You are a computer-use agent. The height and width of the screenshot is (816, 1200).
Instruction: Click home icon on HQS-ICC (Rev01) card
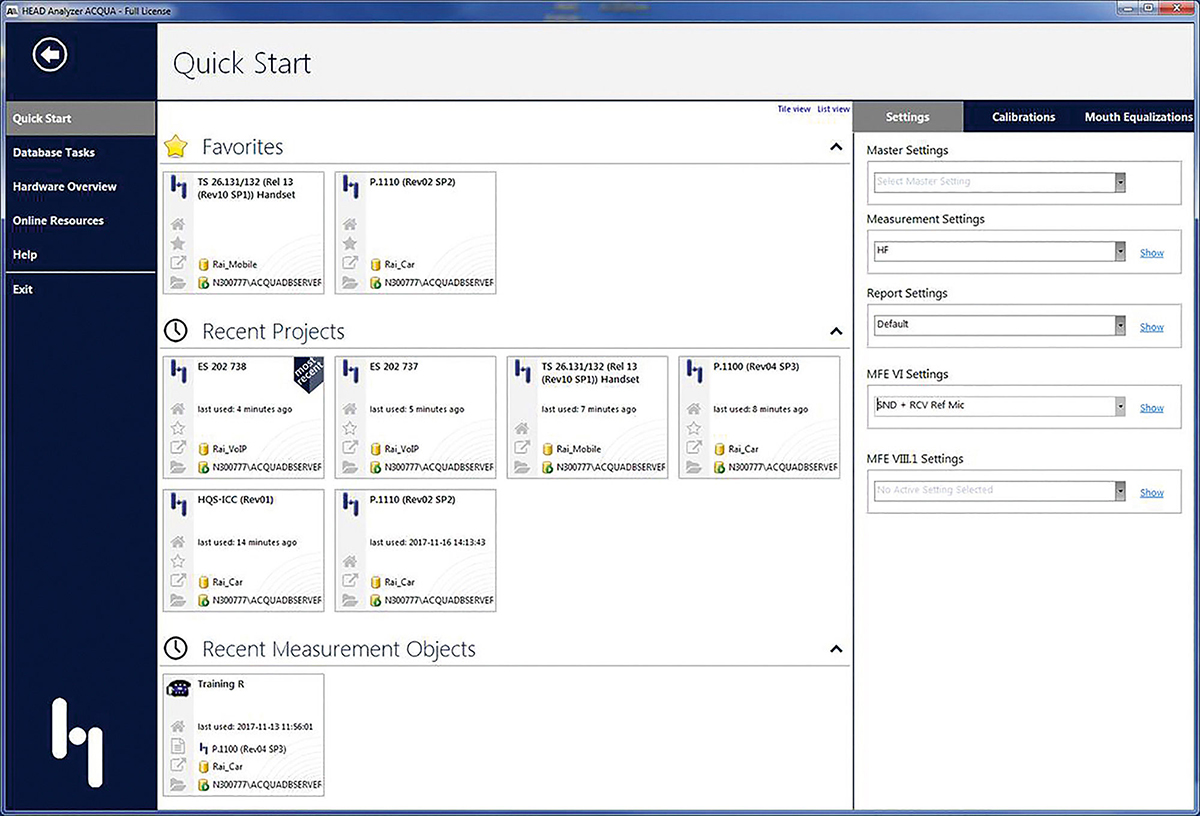[178, 542]
